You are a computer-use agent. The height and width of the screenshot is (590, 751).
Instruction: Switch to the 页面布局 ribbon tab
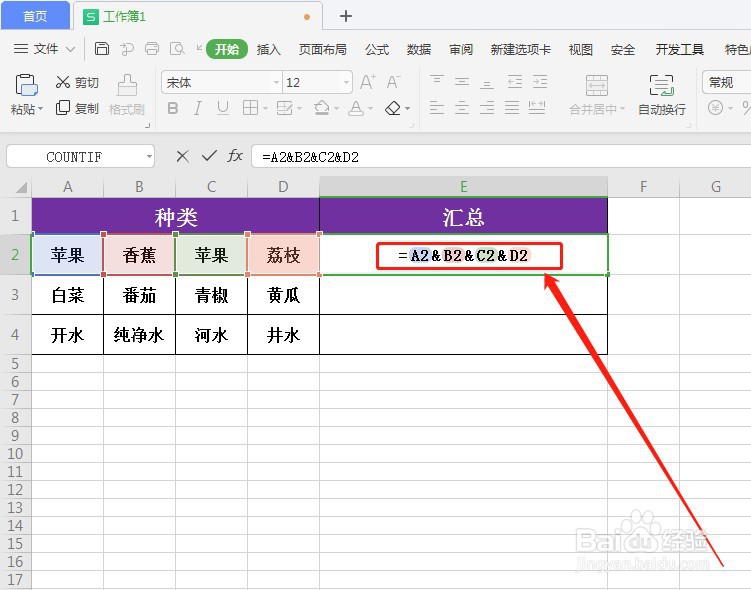[x=322, y=49]
